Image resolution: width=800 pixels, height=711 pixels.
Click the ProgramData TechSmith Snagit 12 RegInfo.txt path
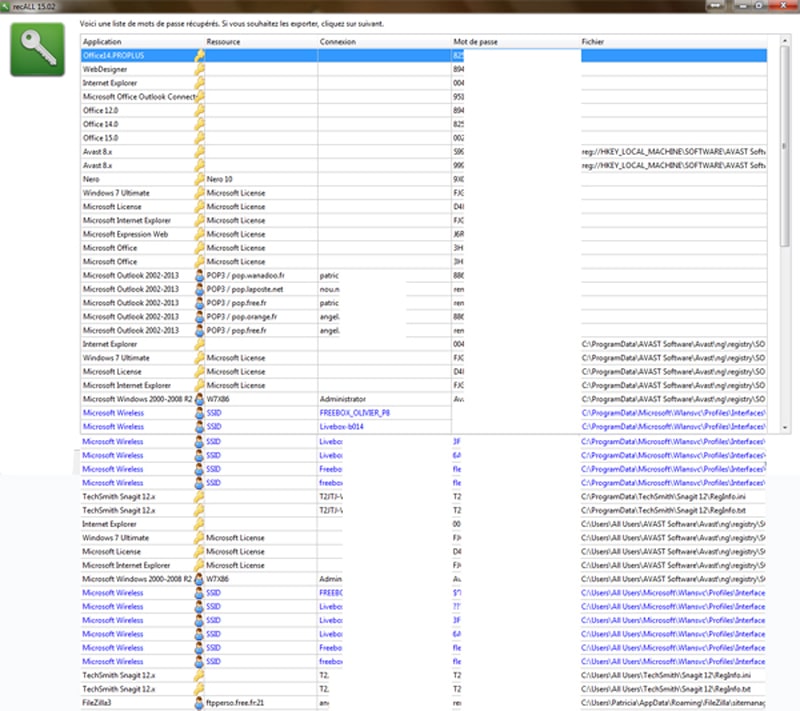(663, 510)
